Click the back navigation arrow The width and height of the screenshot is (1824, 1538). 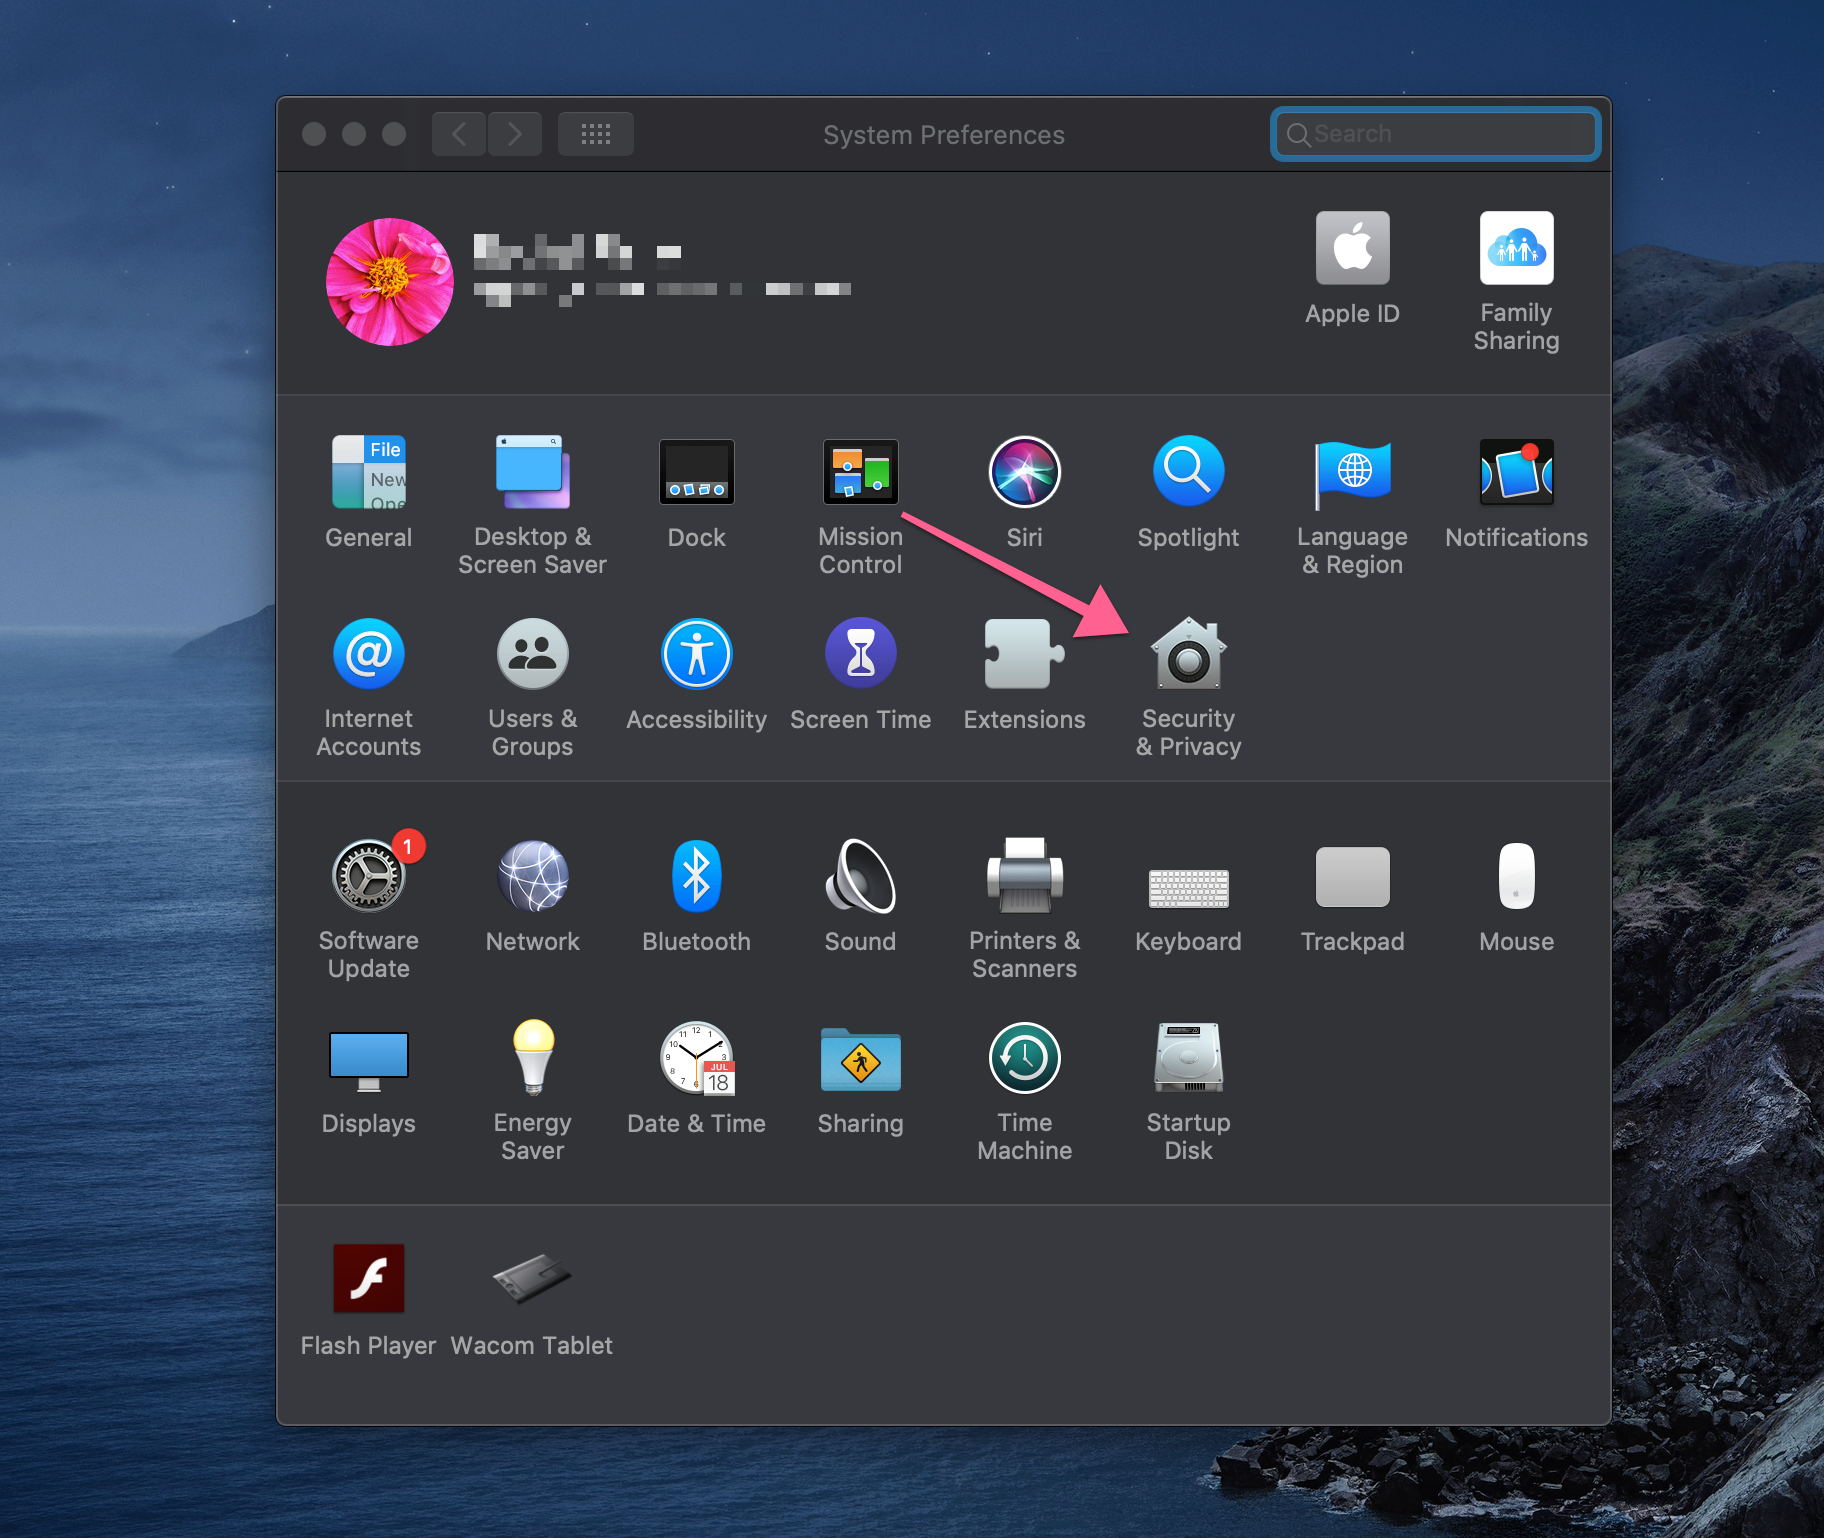tap(459, 134)
